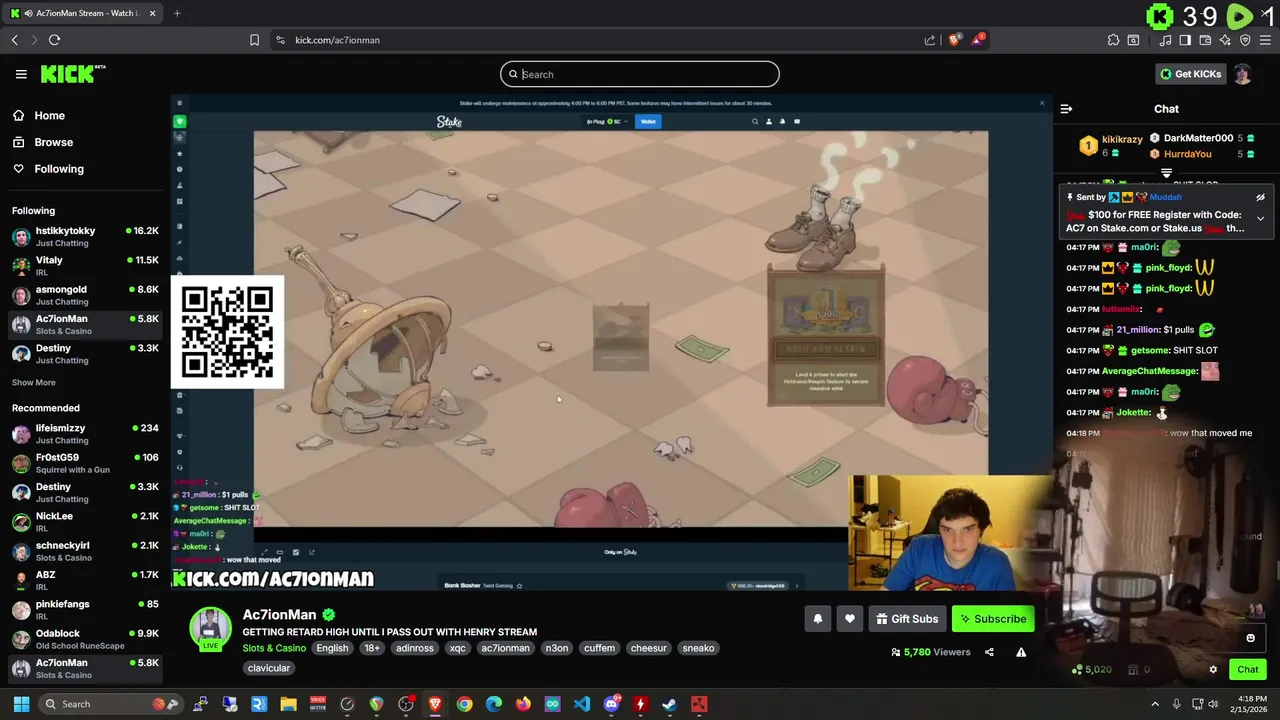Viewport: 1280px width, 720px height.
Task: Open Brave Rewards triangle icon
Action: (x=979, y=40)
